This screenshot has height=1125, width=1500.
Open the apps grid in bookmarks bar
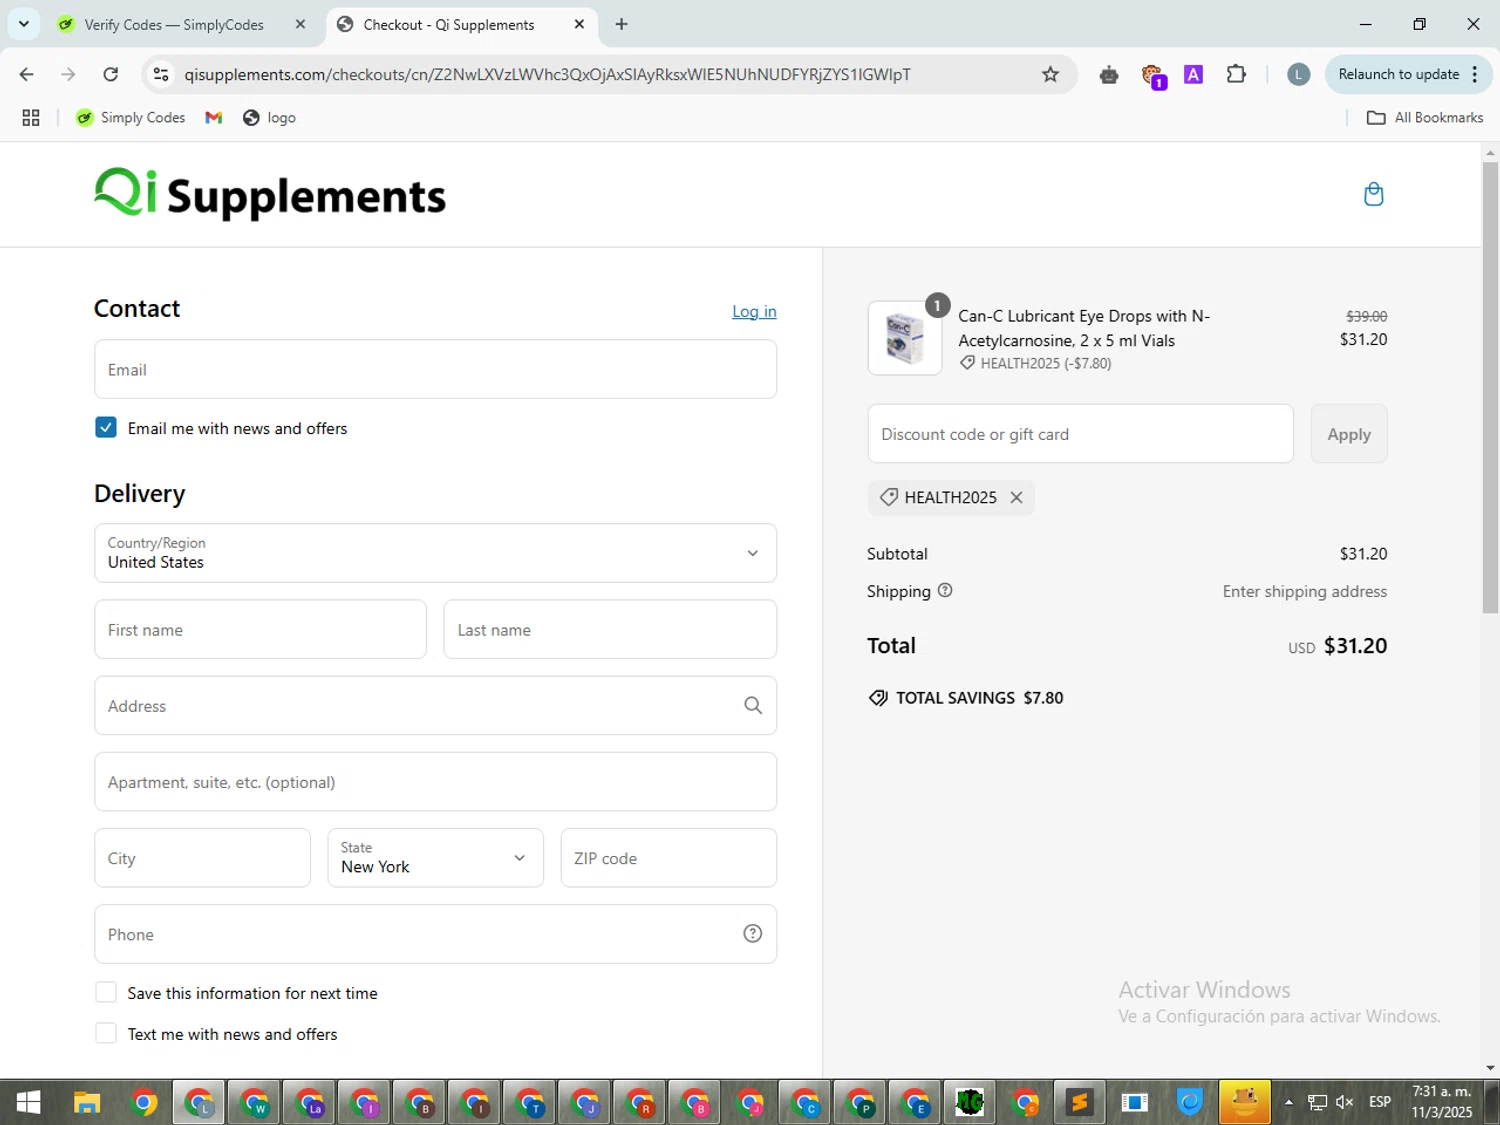[x=31, y=118]
